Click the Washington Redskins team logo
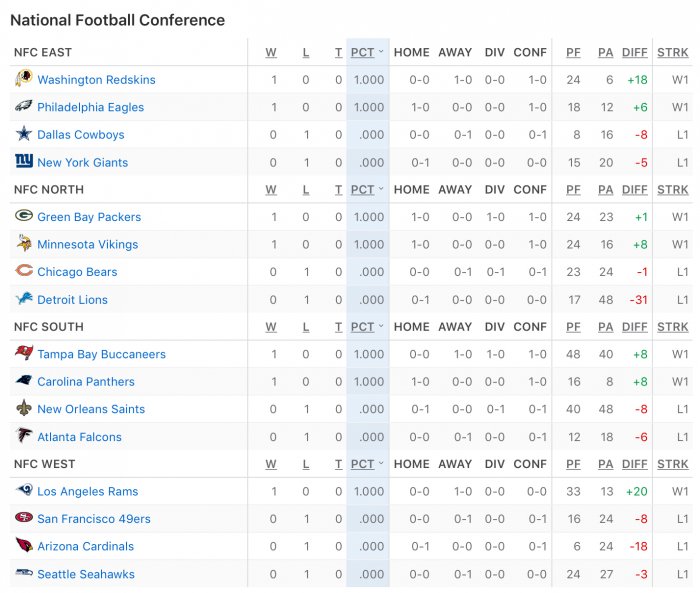This screenshot has width=700, height=593. [24, 78]
